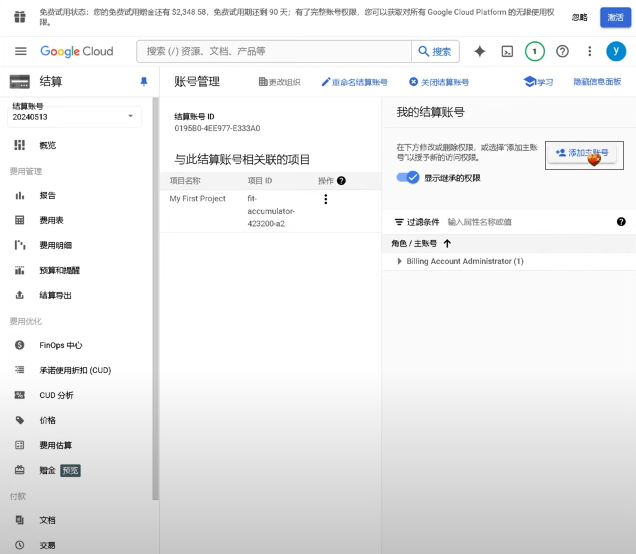The height and width of the screenshot is (554, 636).
Task: Focus the top search input field
Action: click(274, 51)
